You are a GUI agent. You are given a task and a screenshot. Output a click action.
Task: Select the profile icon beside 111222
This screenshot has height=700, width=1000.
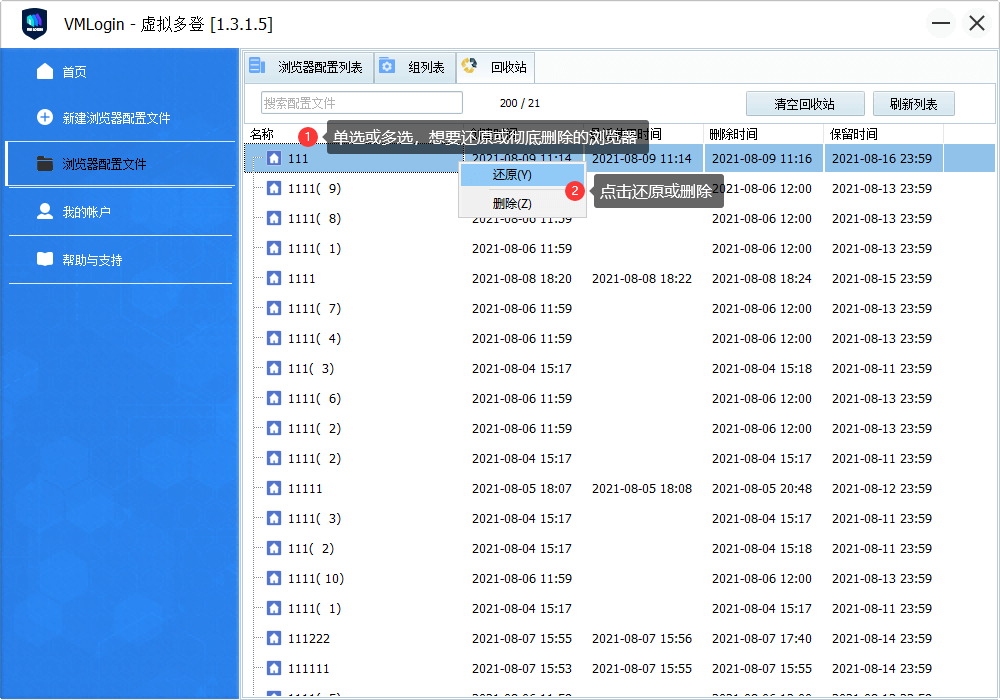pyautogui.click(x=274, y=638)
